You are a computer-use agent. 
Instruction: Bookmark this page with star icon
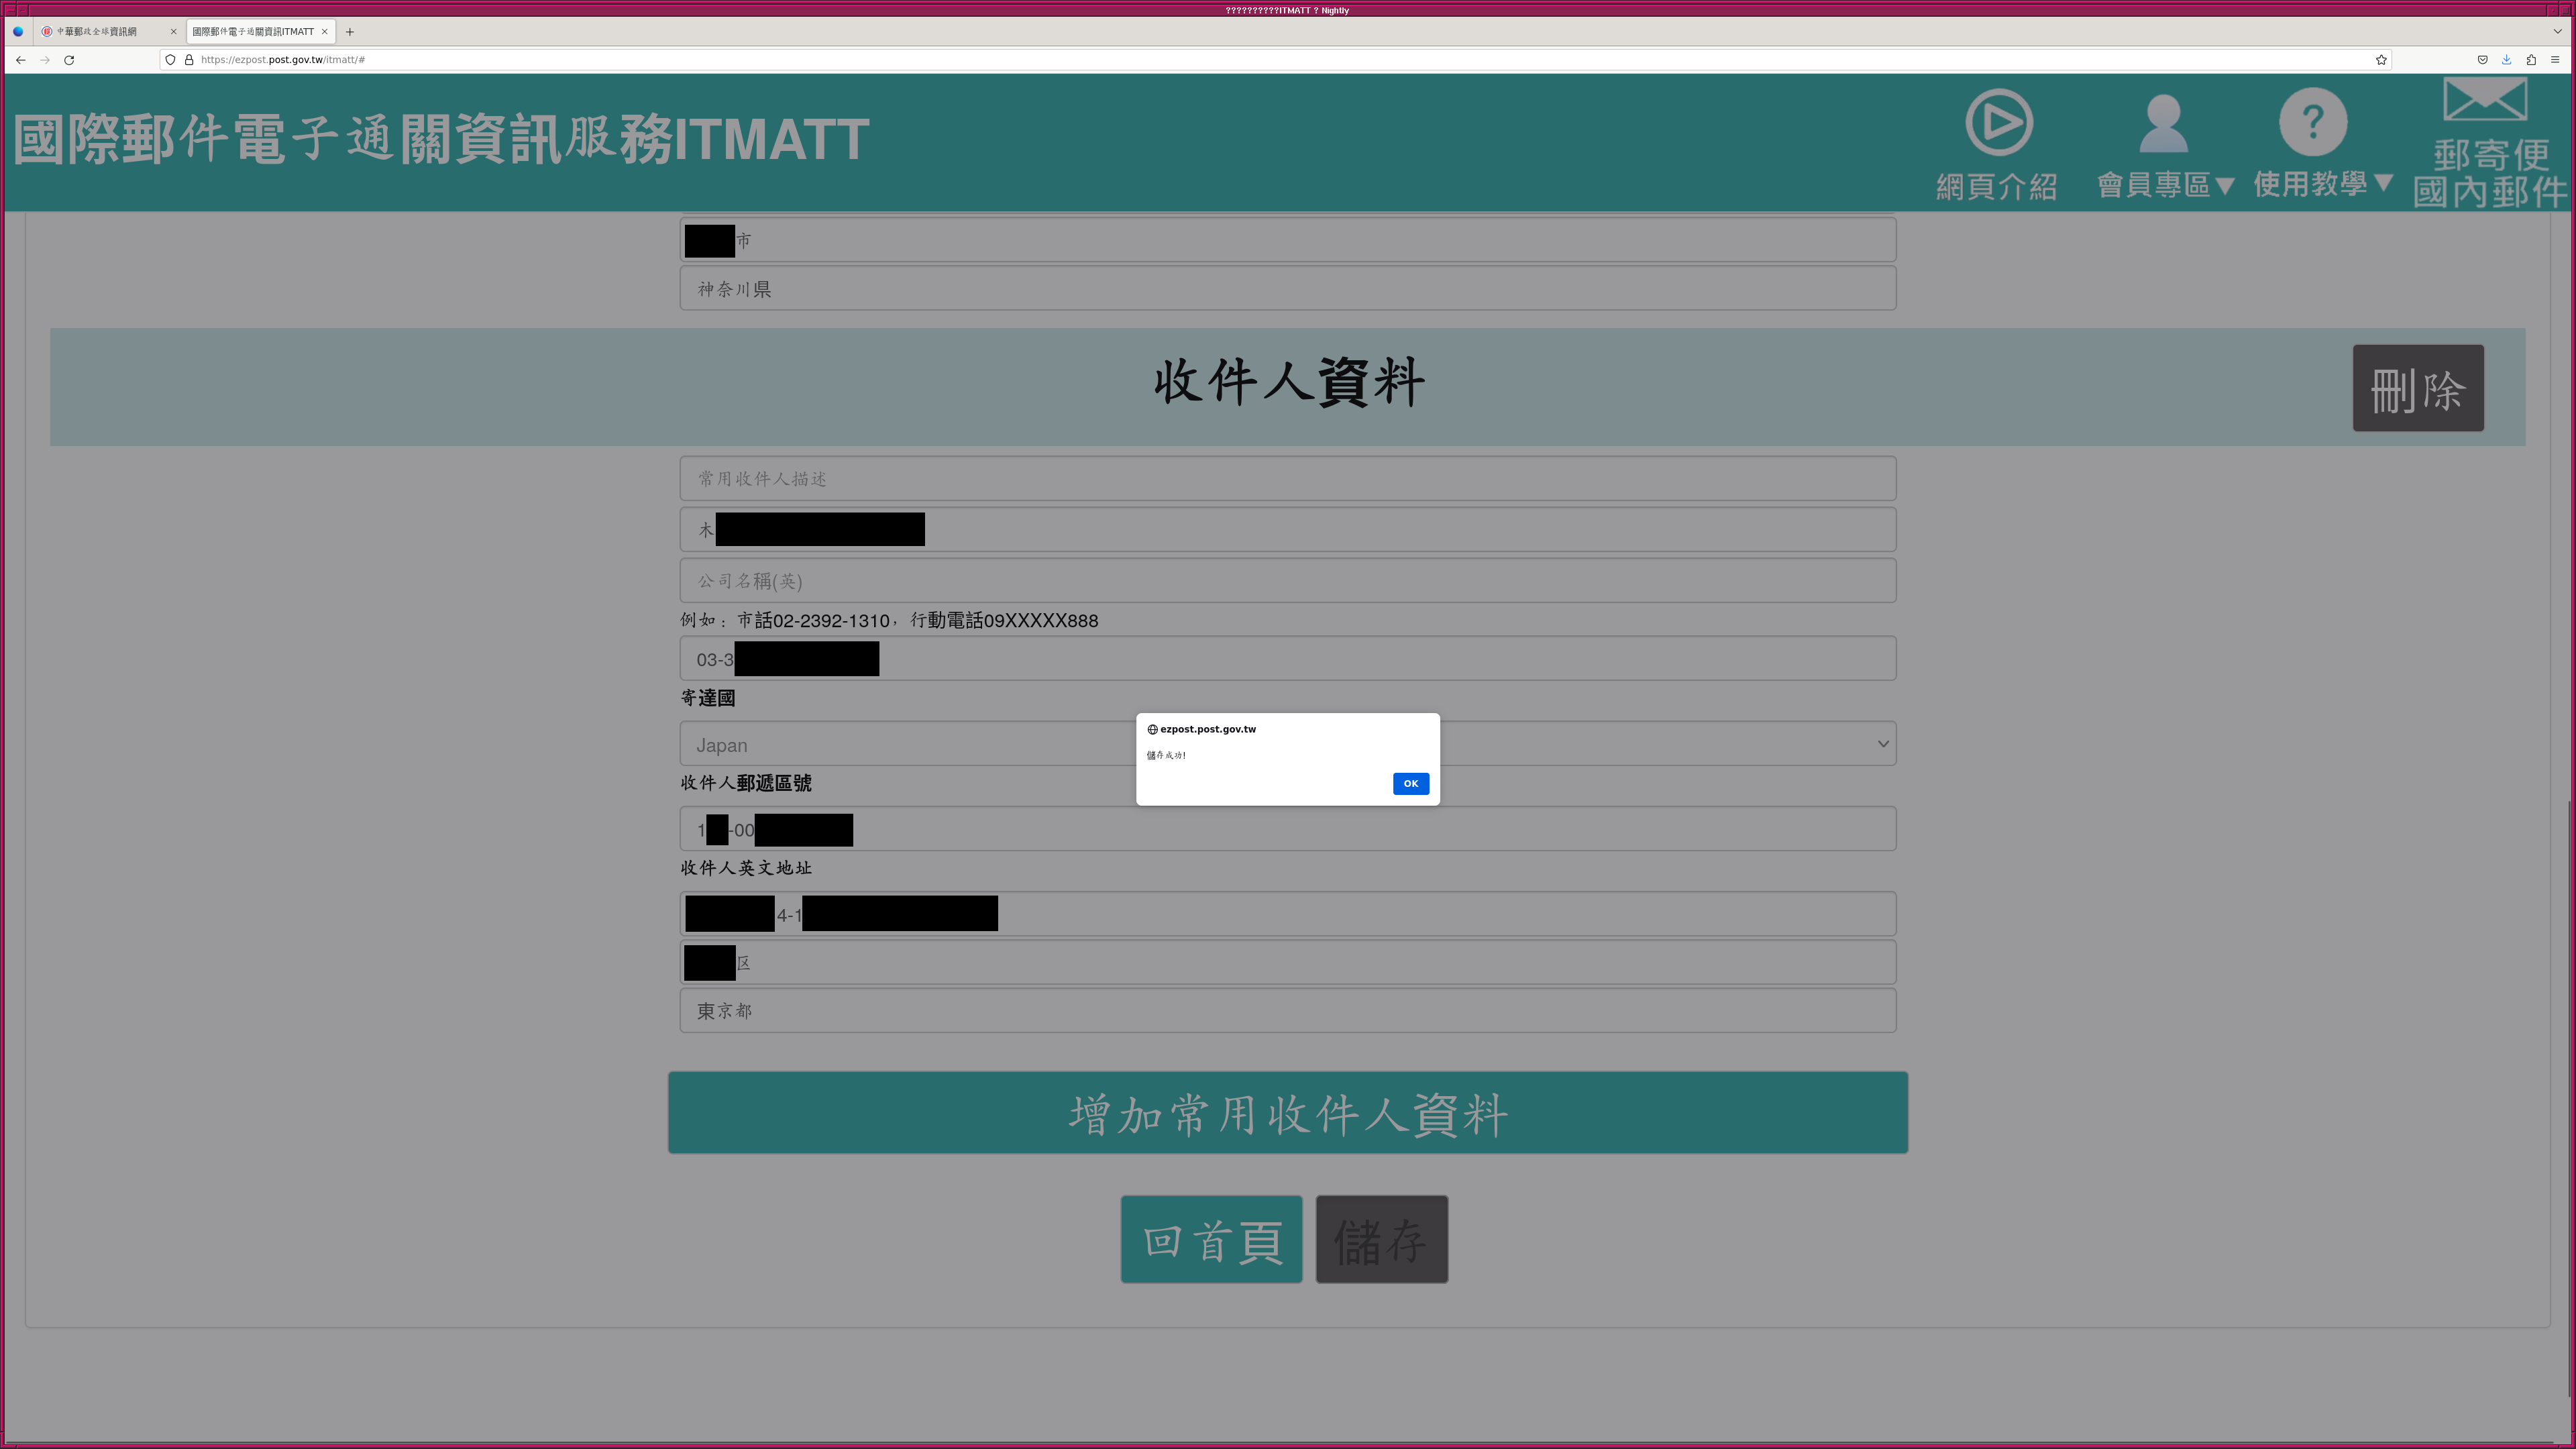2381,60
